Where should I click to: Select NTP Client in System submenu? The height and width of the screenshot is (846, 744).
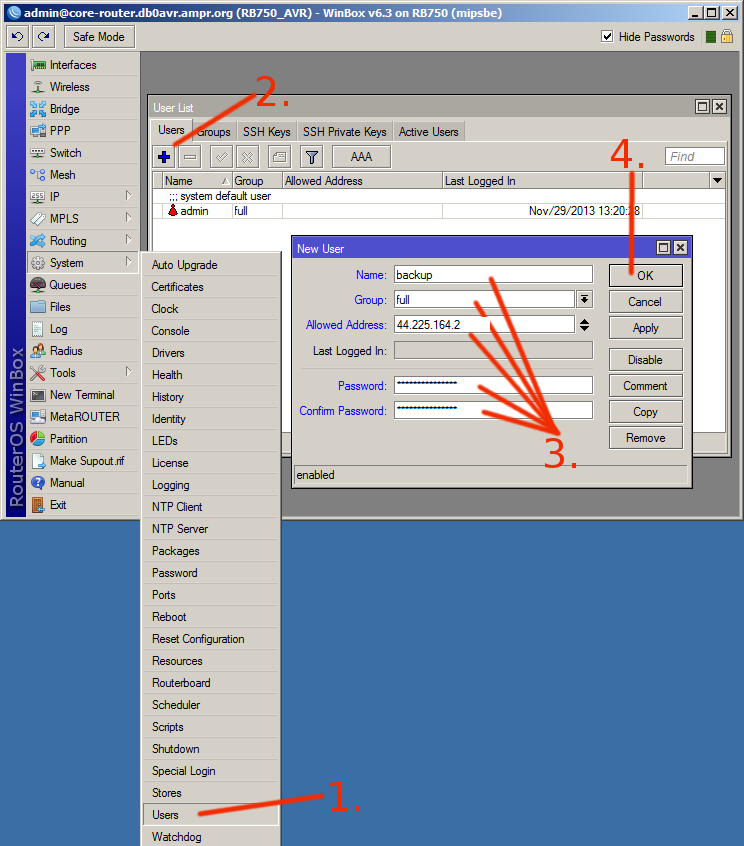coord(211,507)
